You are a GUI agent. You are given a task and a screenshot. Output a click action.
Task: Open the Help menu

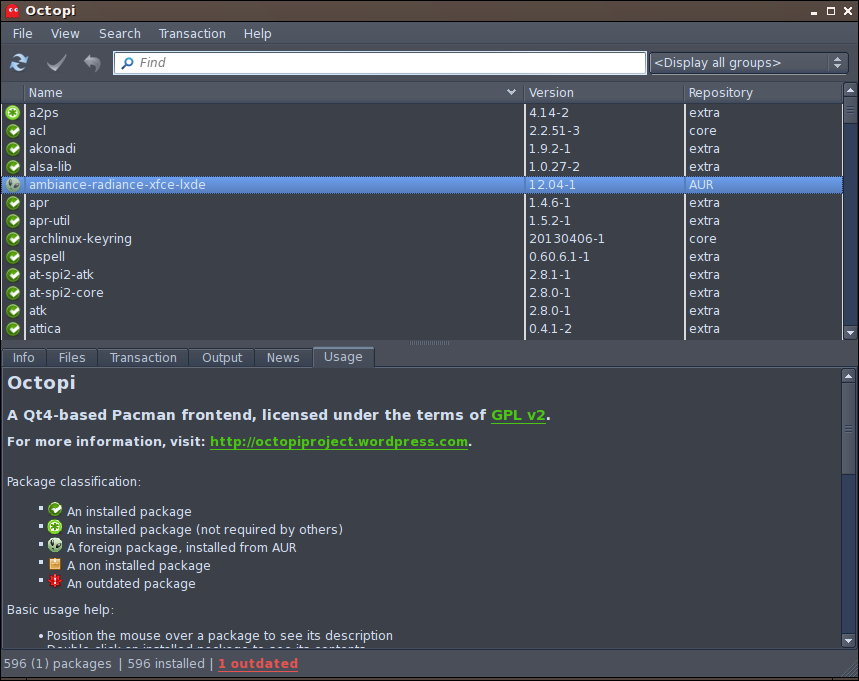click(257, 33)
